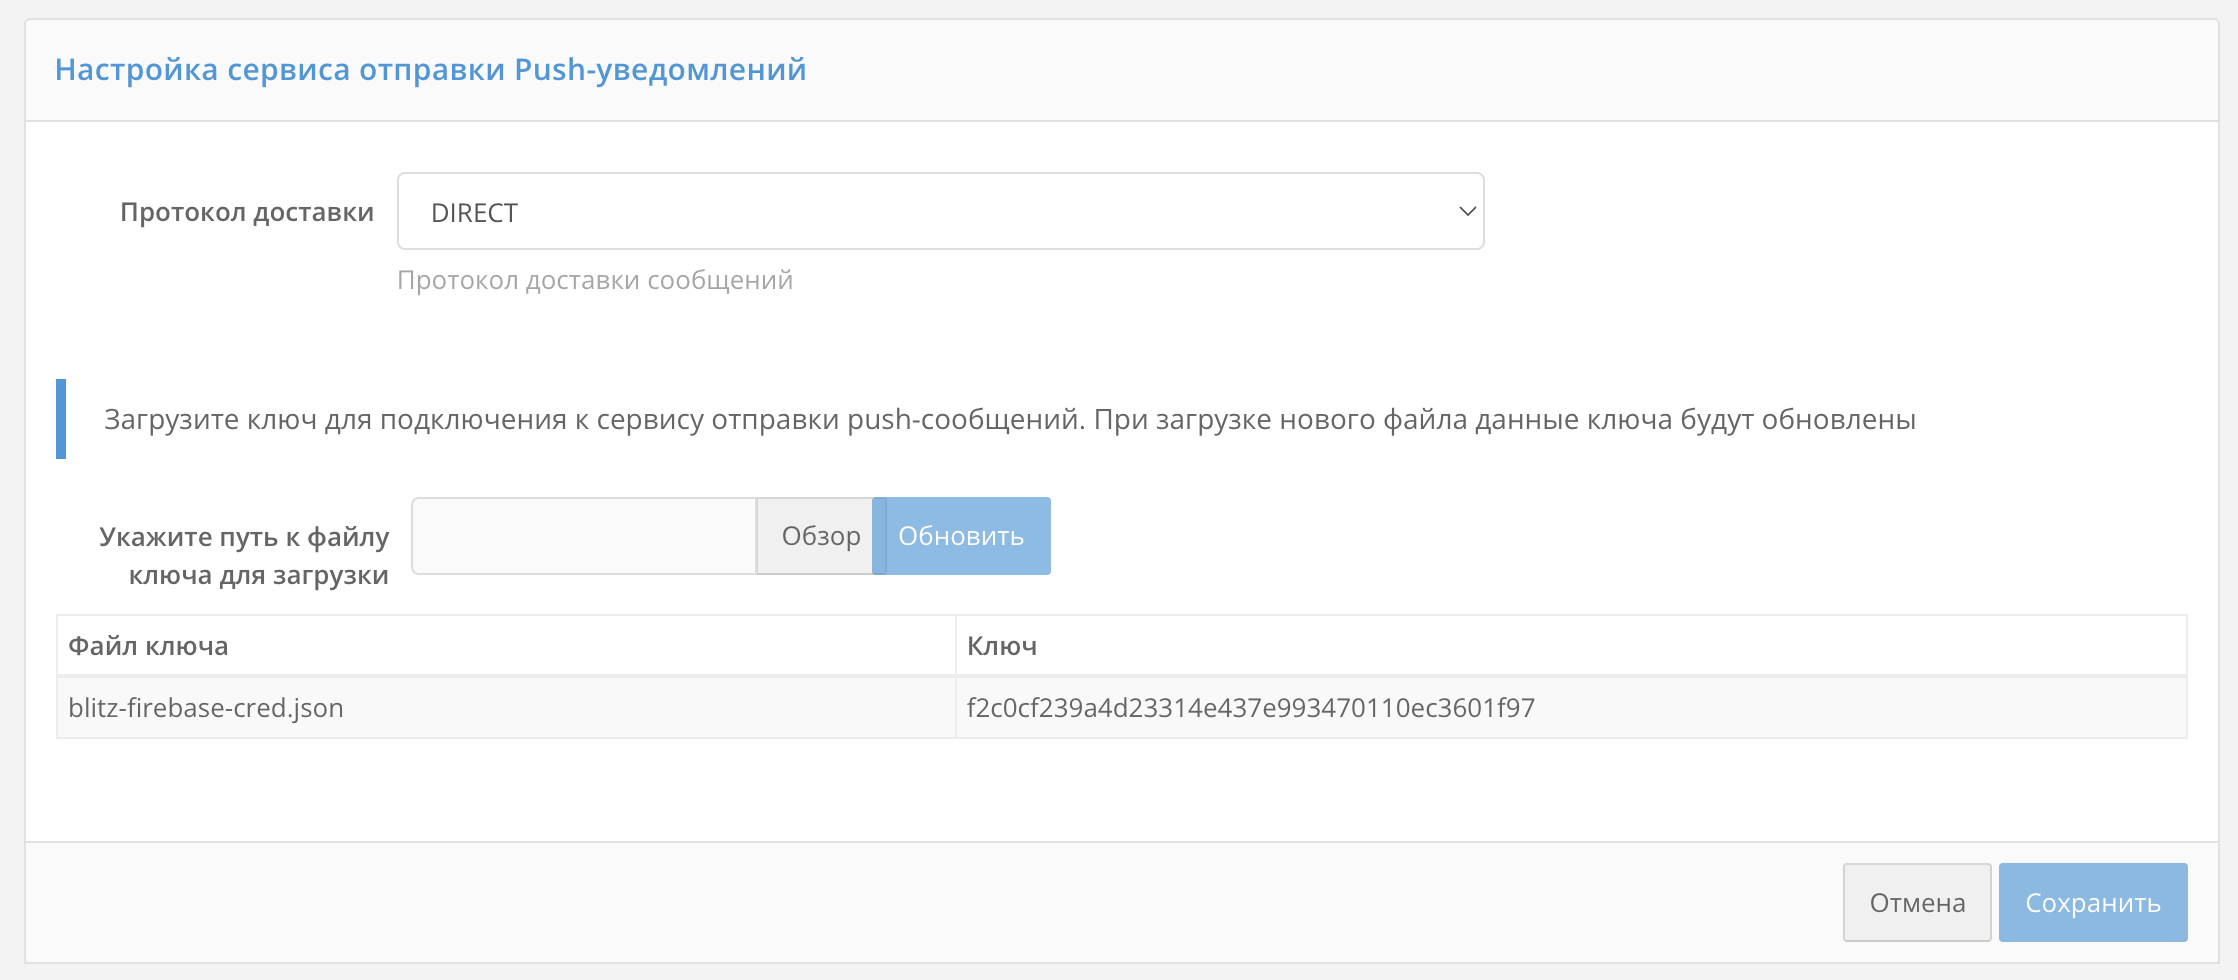Image resolution: width=2238 pixels, height=980 pixels.
Task: Click the ключа для загрузки label line
Action: (x=258, y=575)
